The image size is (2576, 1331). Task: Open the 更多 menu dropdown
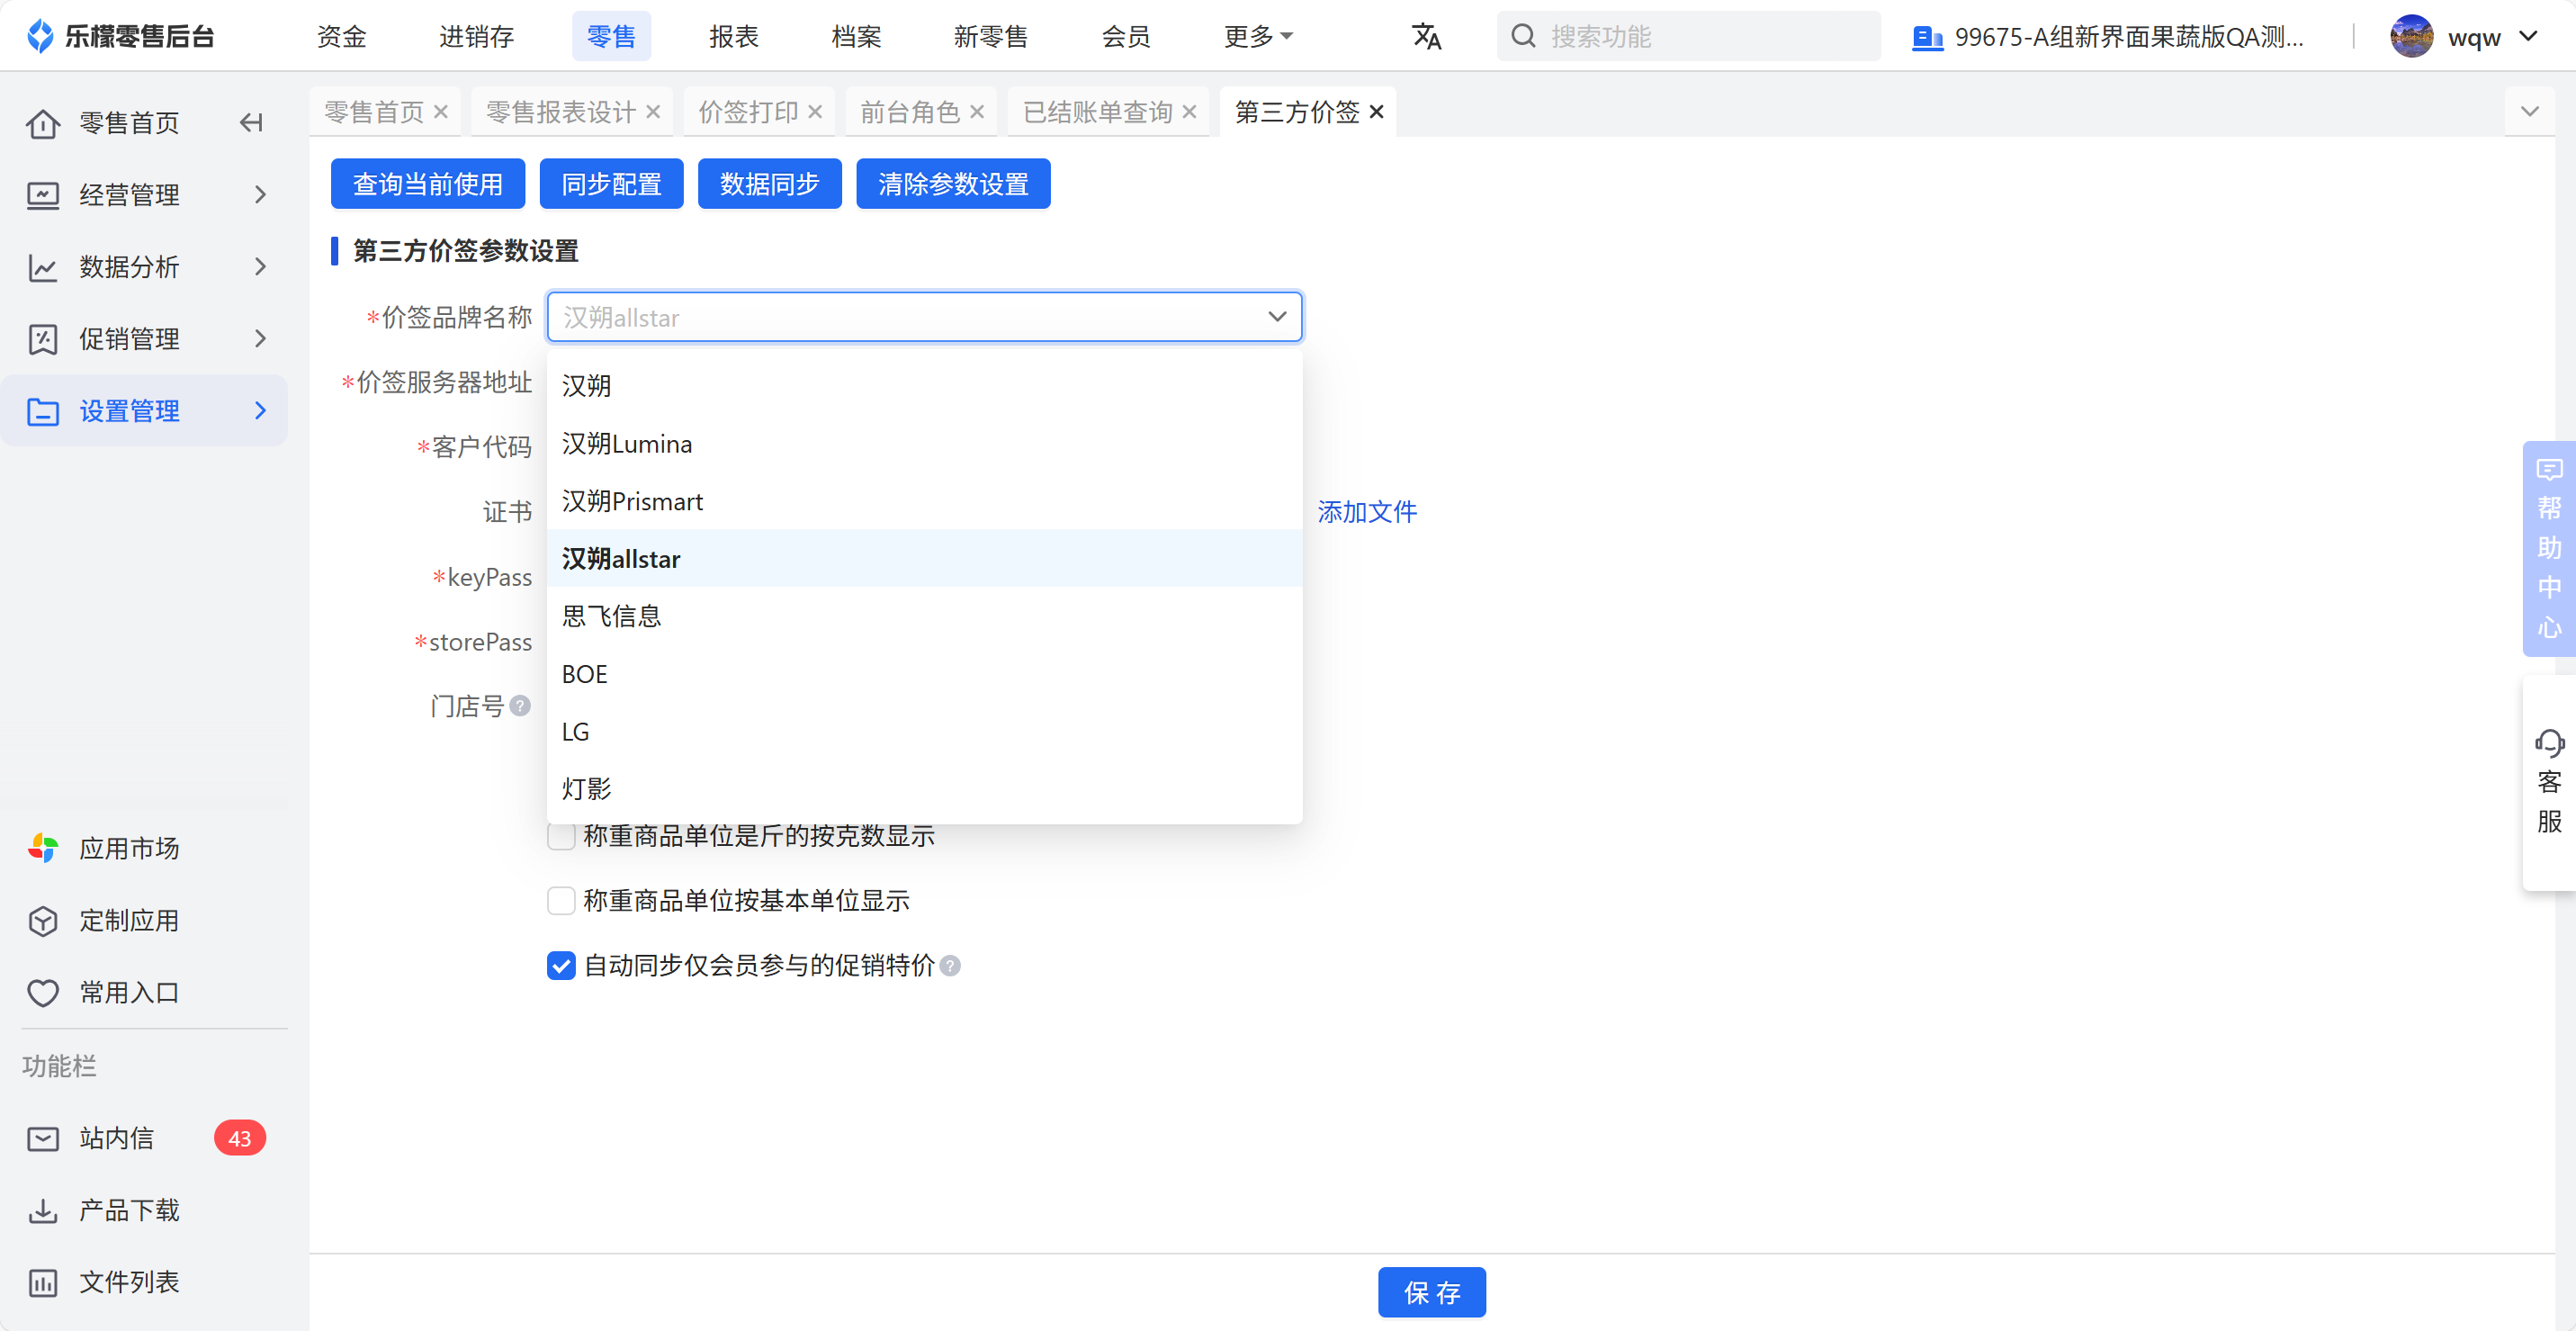coord(1258,36)
